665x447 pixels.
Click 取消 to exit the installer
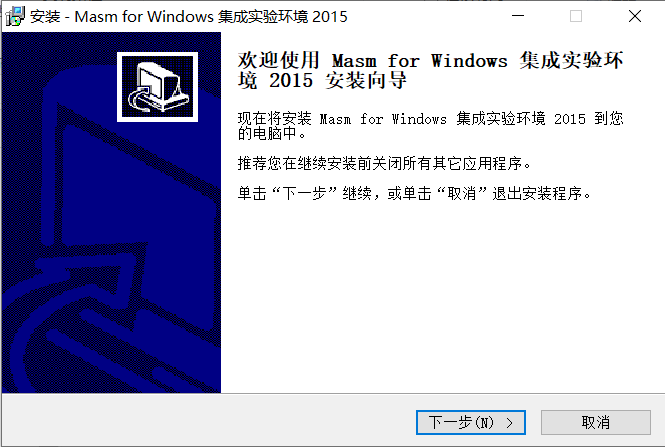tap(595, 422)
